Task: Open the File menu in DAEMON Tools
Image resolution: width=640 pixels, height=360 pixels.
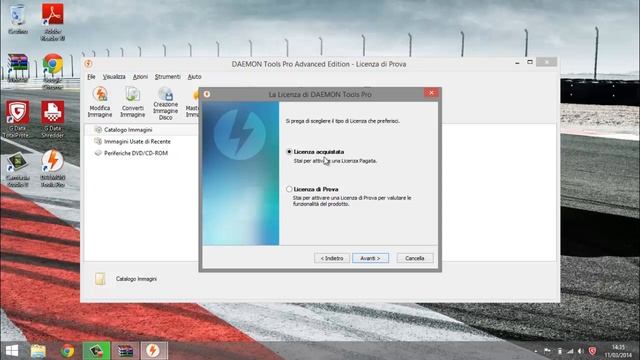Action: click(91, 77)
